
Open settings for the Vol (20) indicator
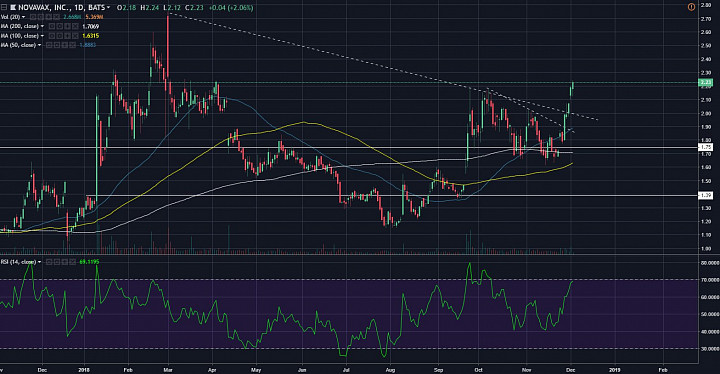pos(41,17)
